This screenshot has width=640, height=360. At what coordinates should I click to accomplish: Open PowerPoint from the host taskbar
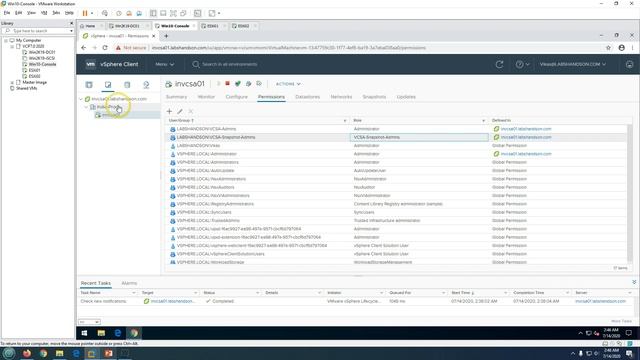108,353
